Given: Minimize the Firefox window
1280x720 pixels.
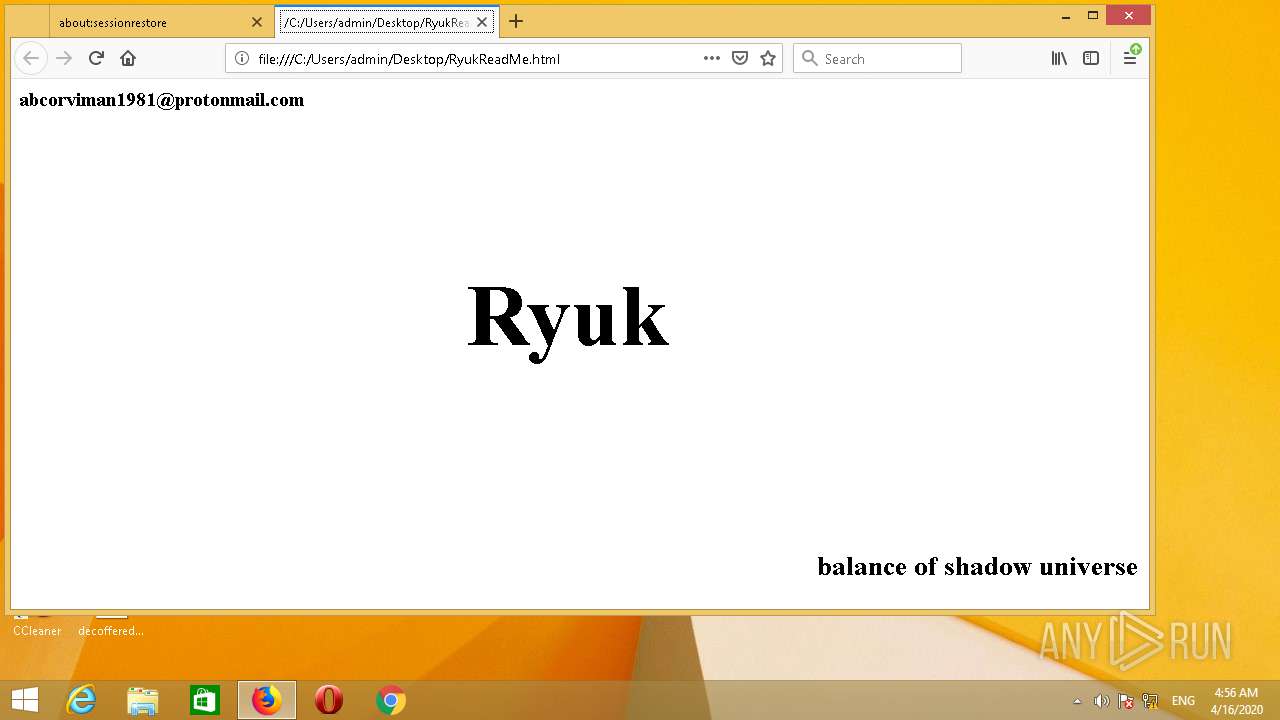Looking at the screenshot, I should coord(1066,15).
